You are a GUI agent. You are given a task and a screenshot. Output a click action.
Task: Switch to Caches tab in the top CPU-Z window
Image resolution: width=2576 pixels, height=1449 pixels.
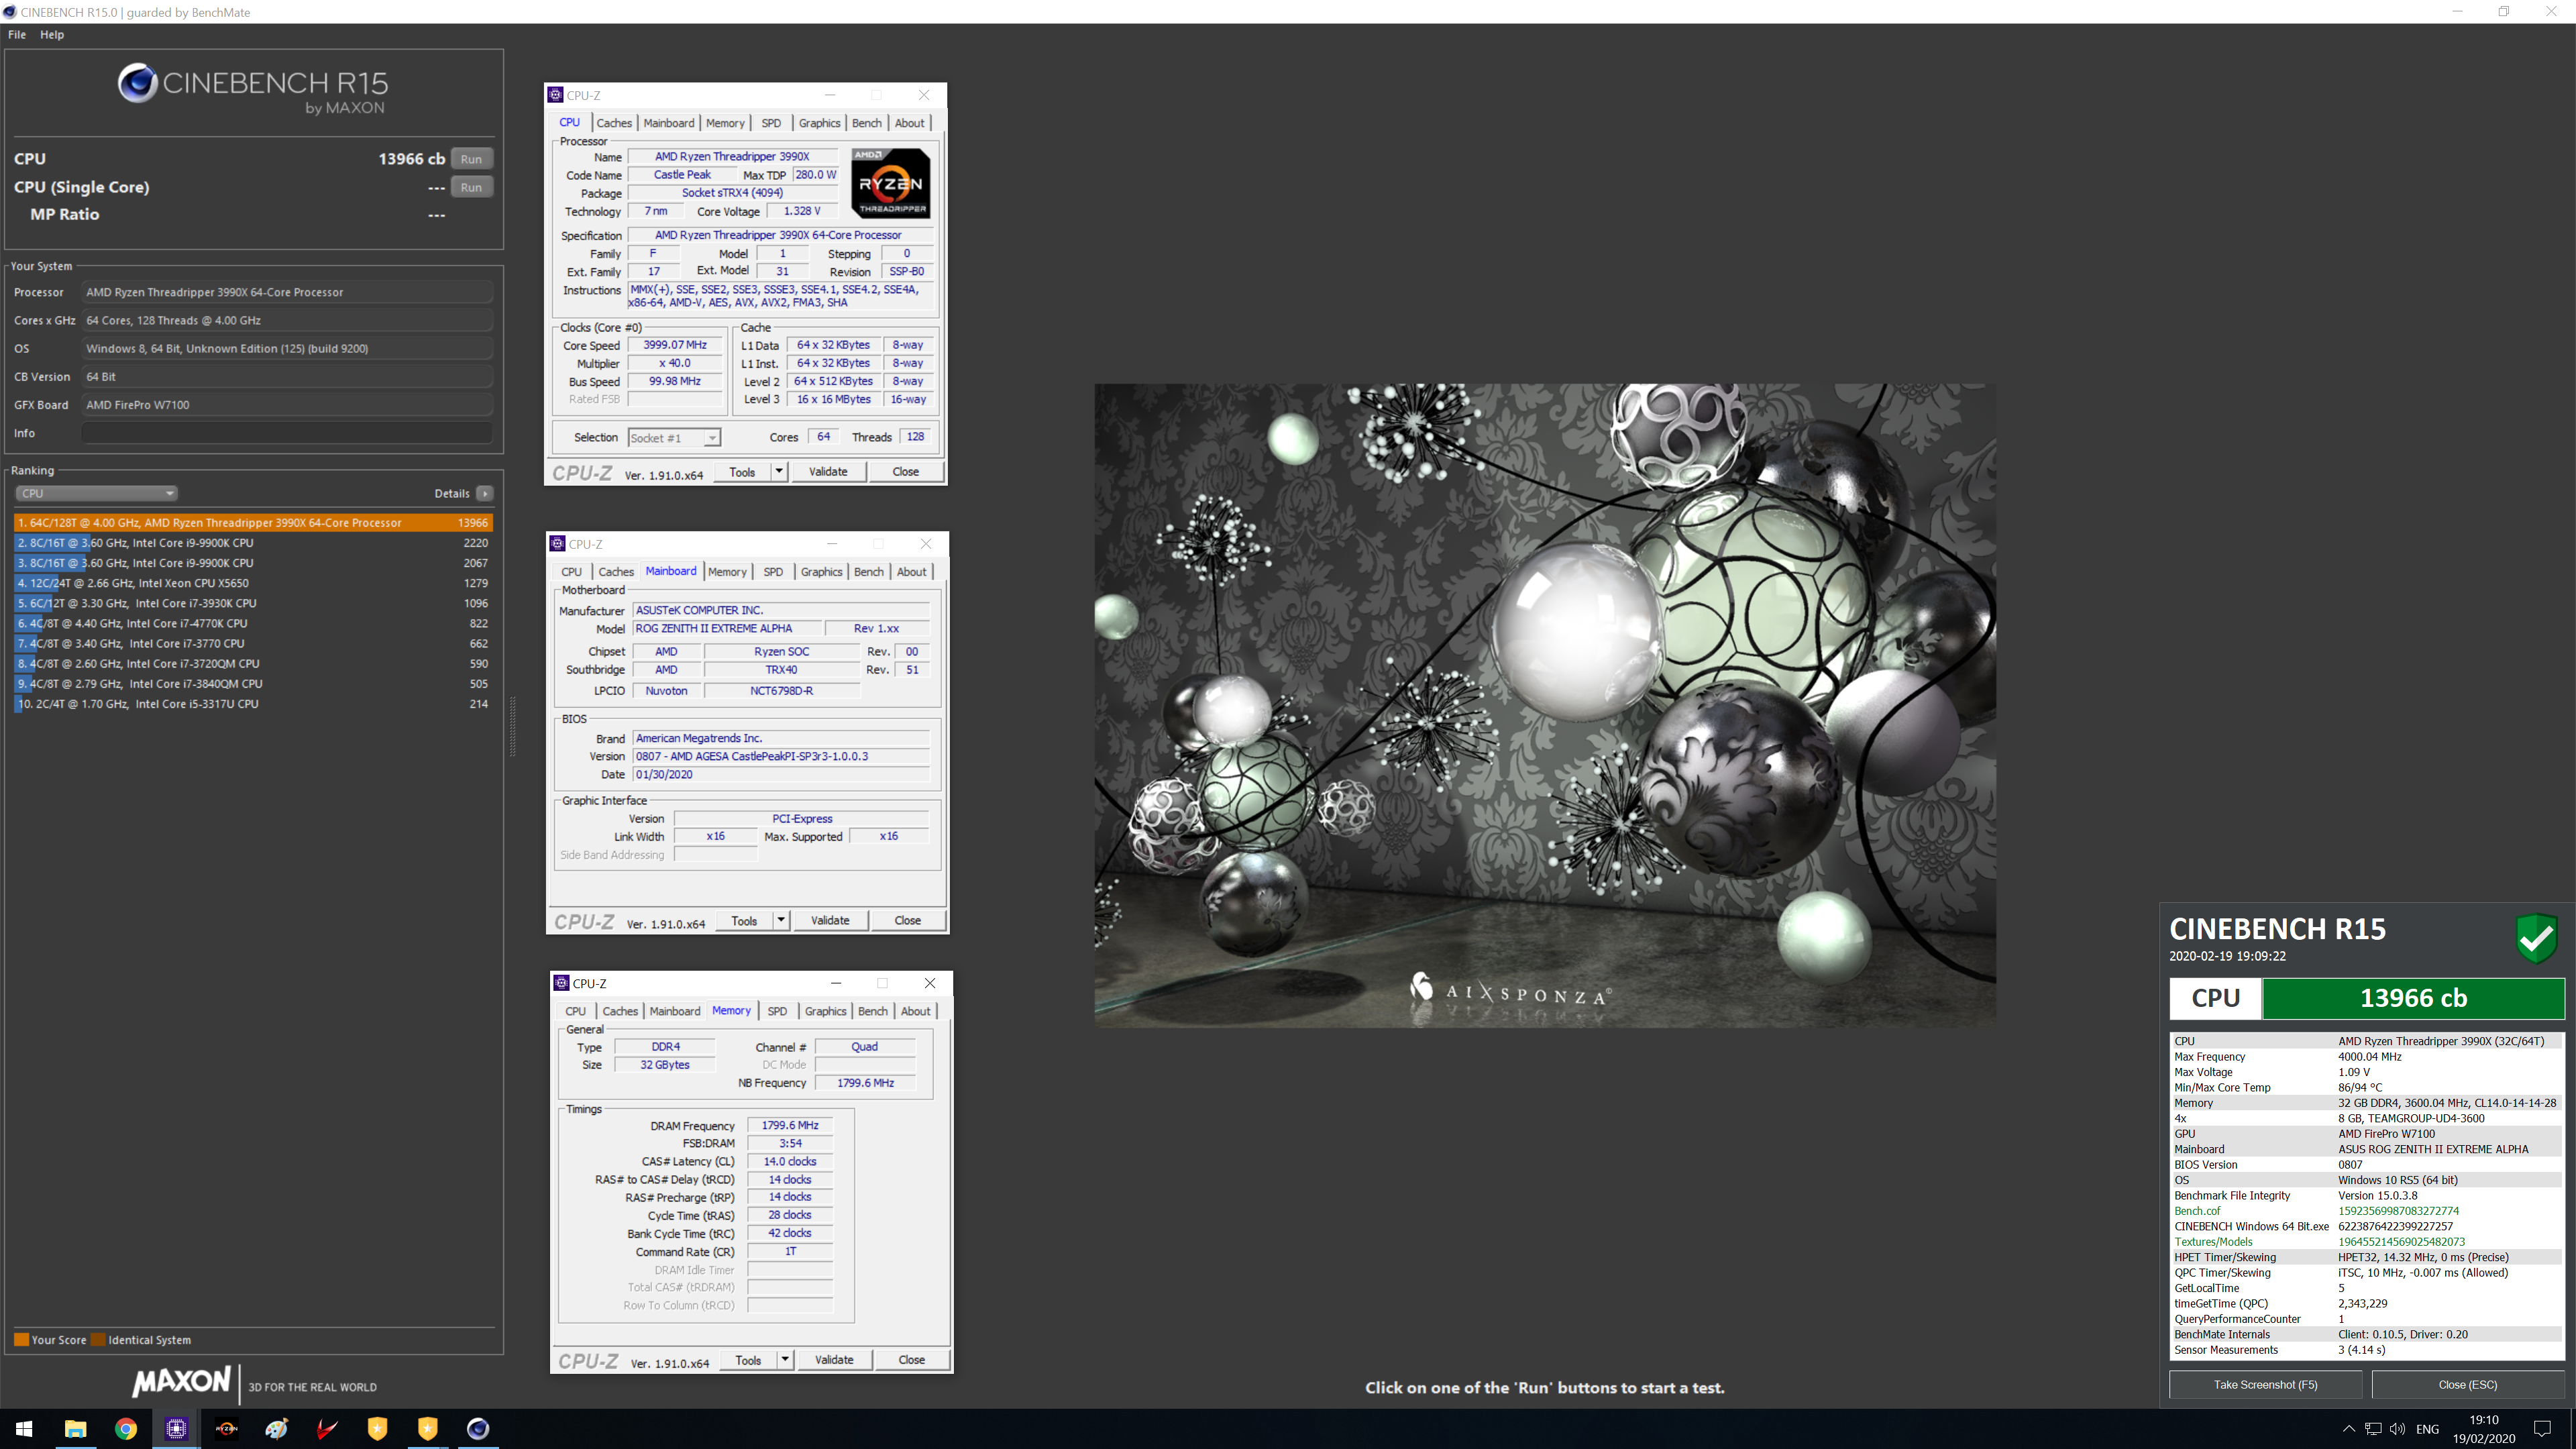pos(614,123)
